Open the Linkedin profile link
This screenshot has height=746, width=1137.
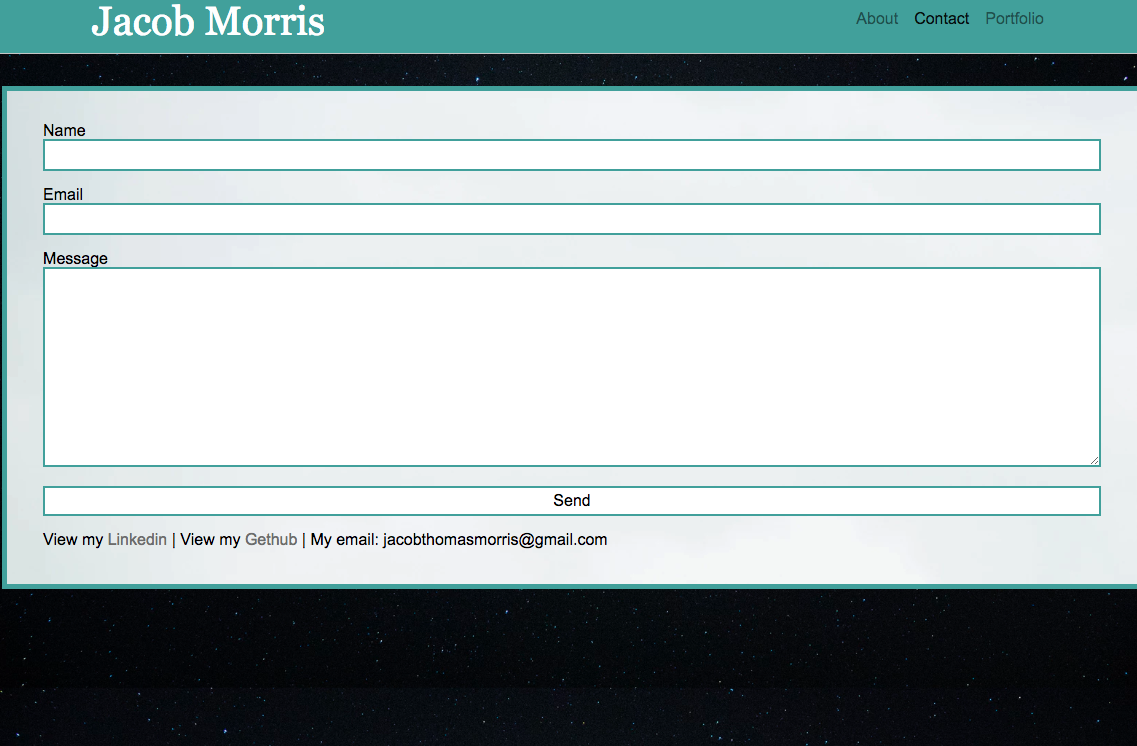point(137,539)
